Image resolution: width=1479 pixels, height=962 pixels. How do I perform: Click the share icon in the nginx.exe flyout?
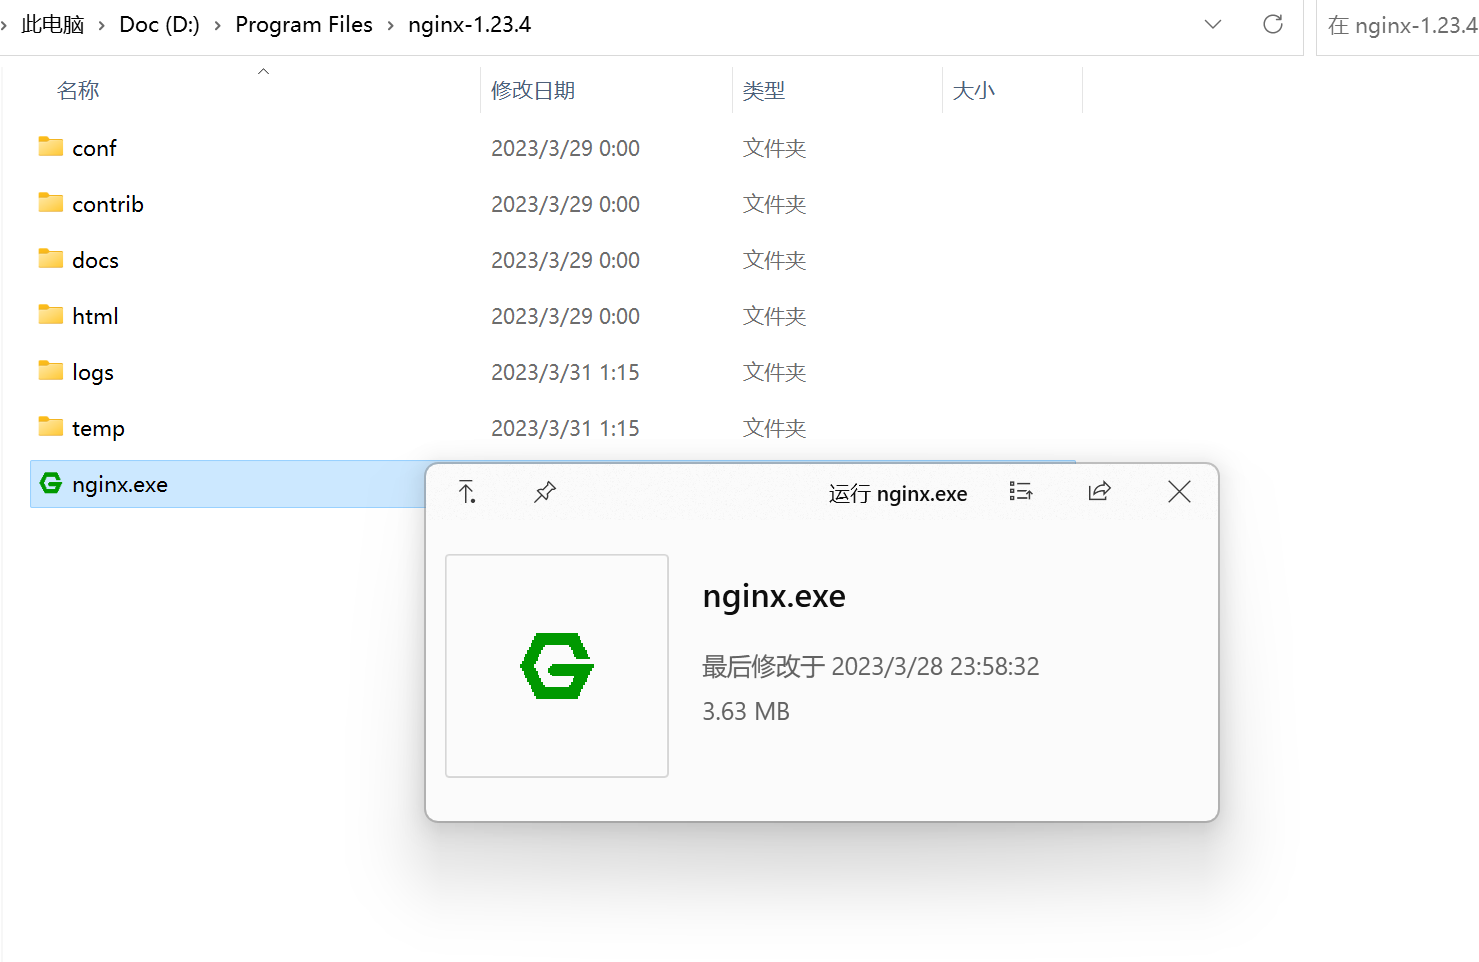(1099, 492)
